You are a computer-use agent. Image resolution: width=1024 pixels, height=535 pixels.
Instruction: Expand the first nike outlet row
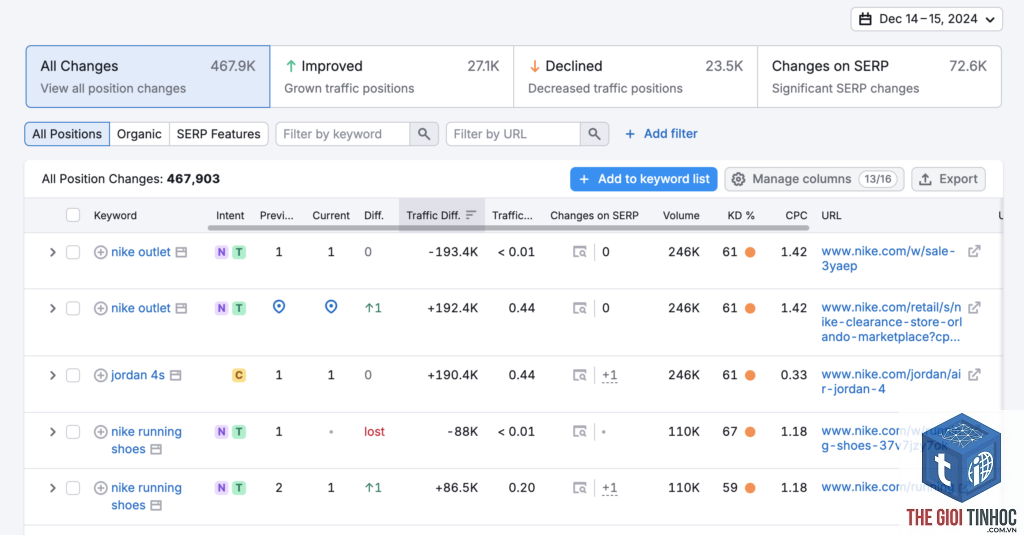click(x=53, y=252)
